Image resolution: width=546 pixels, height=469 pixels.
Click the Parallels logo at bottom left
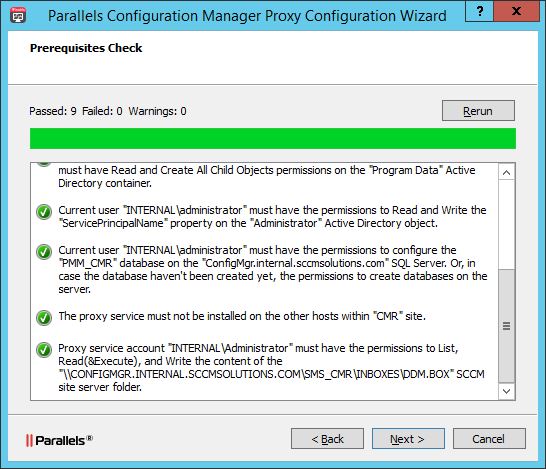pyautogui.click(x=59, y=440)
